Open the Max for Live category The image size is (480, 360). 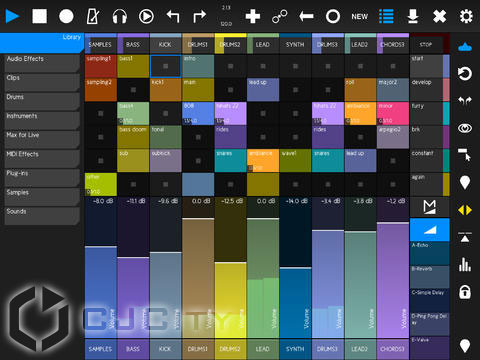point(42,139)
